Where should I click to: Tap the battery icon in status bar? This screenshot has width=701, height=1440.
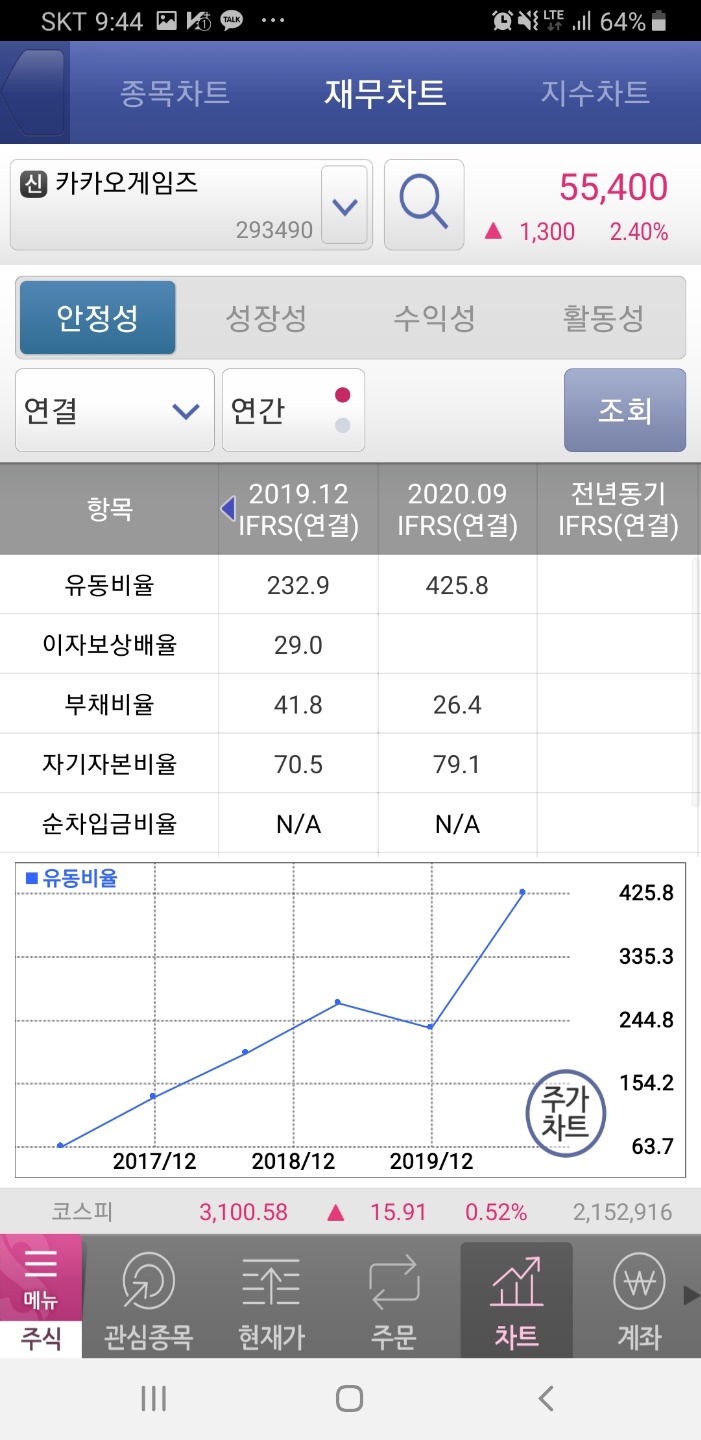point(658,21)
